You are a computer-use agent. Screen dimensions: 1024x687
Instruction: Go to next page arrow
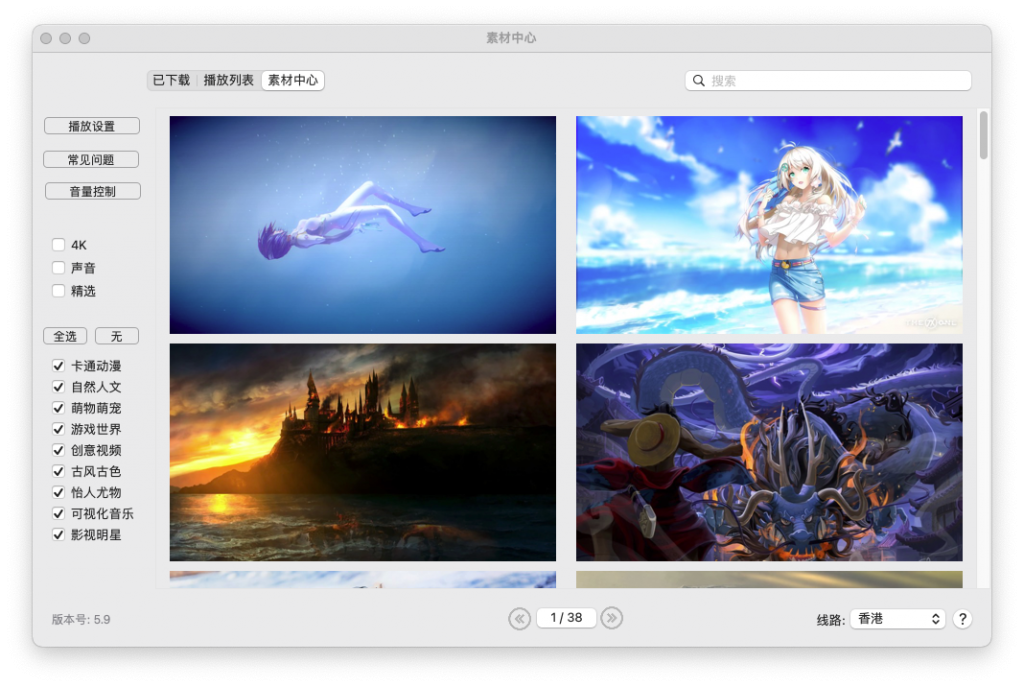click(x=611, y=618)
